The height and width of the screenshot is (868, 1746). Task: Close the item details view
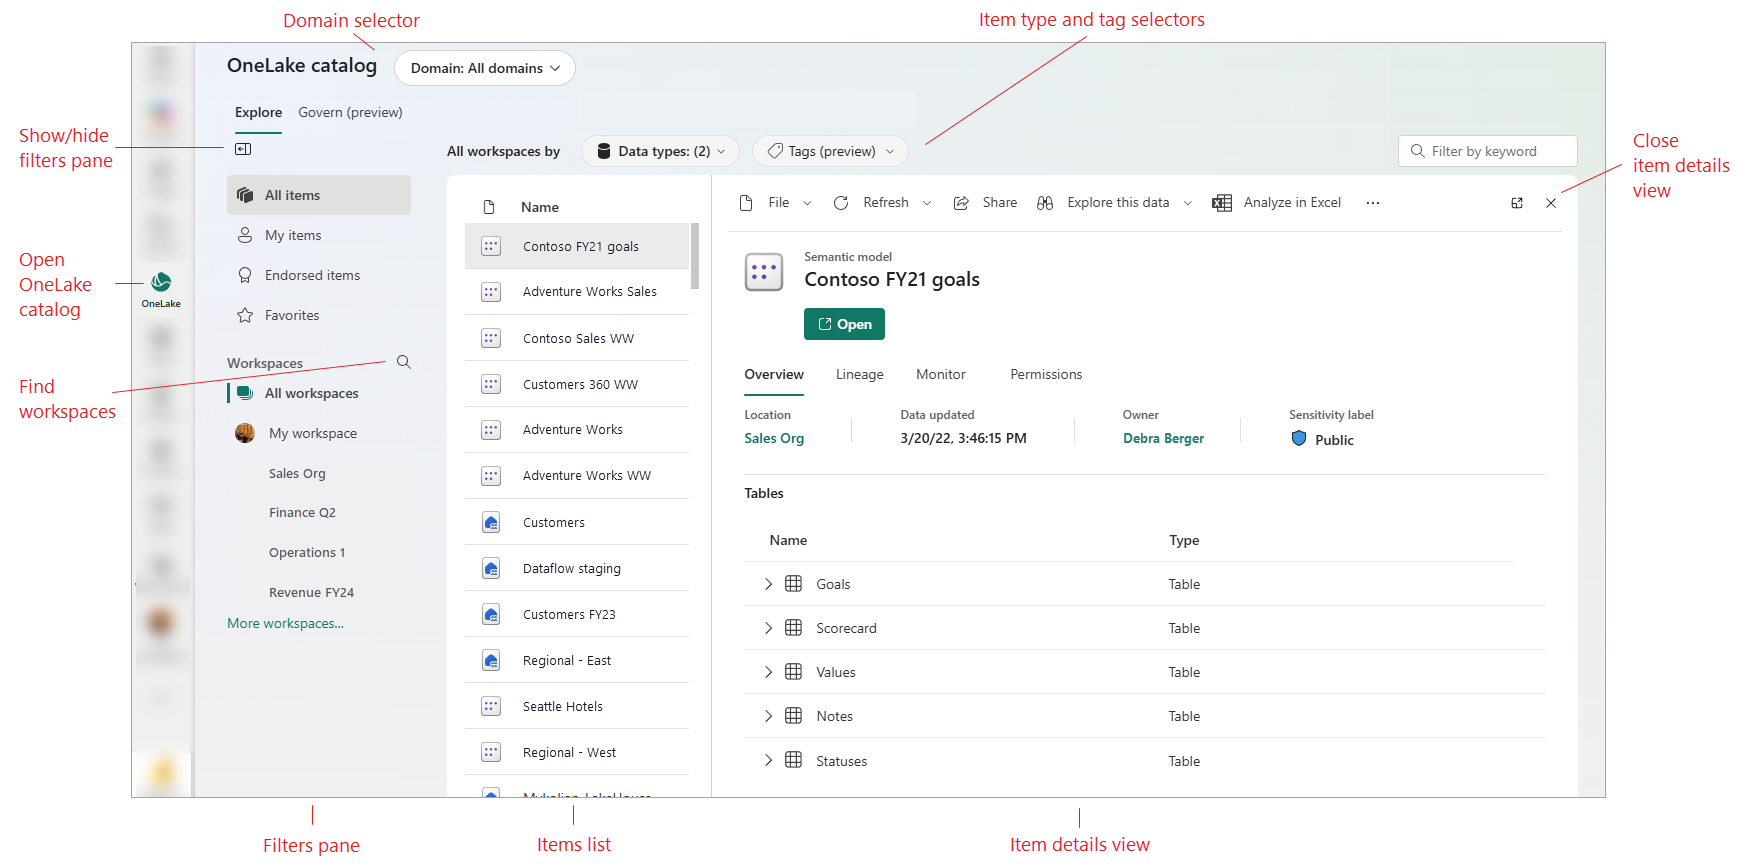(1551, 203)
